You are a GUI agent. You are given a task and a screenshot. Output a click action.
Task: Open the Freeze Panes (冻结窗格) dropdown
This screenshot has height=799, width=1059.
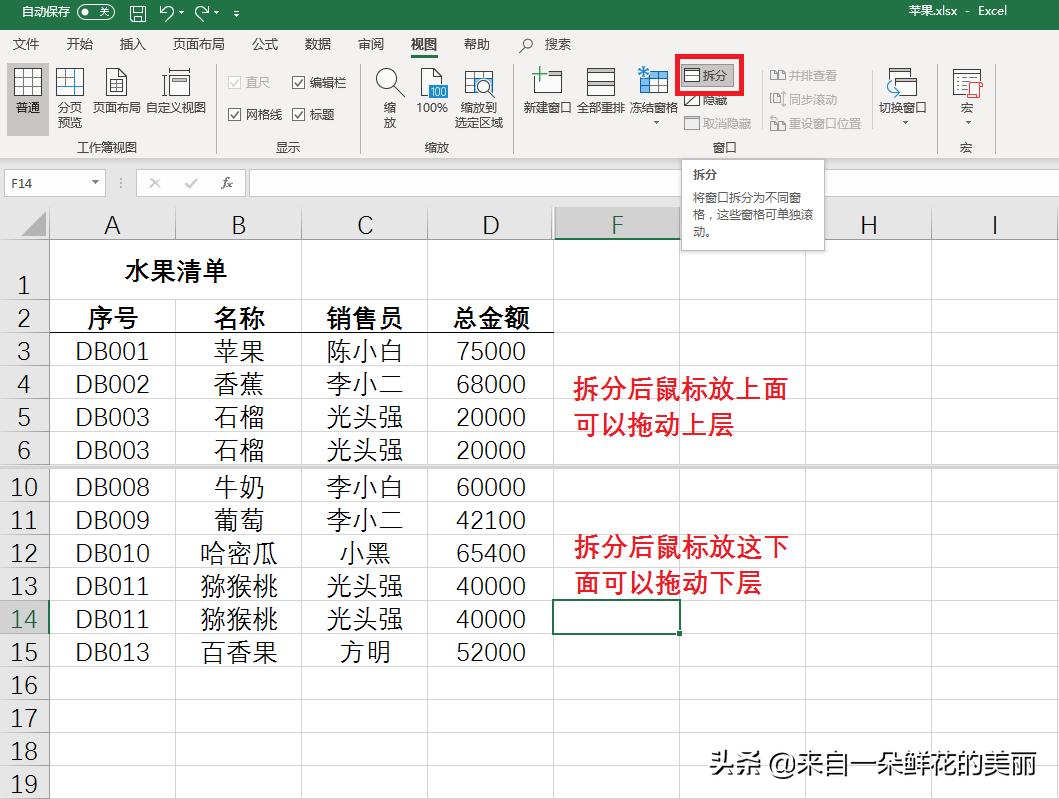[654, 95]
